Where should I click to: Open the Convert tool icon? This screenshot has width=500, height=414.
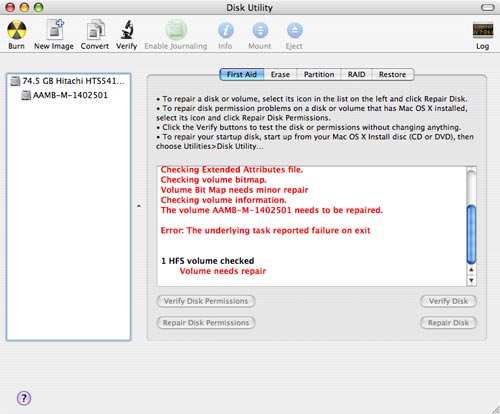coord(95,30)
